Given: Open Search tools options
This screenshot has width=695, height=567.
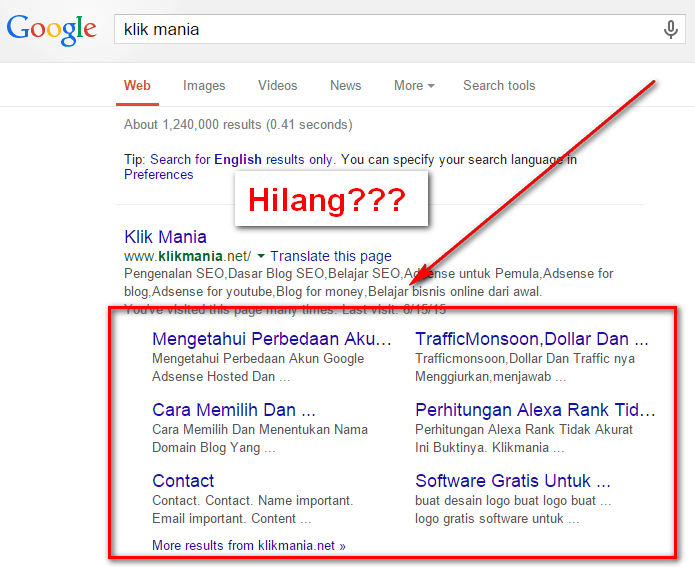Looking at the screenshot, I should (x=499, y=86).
